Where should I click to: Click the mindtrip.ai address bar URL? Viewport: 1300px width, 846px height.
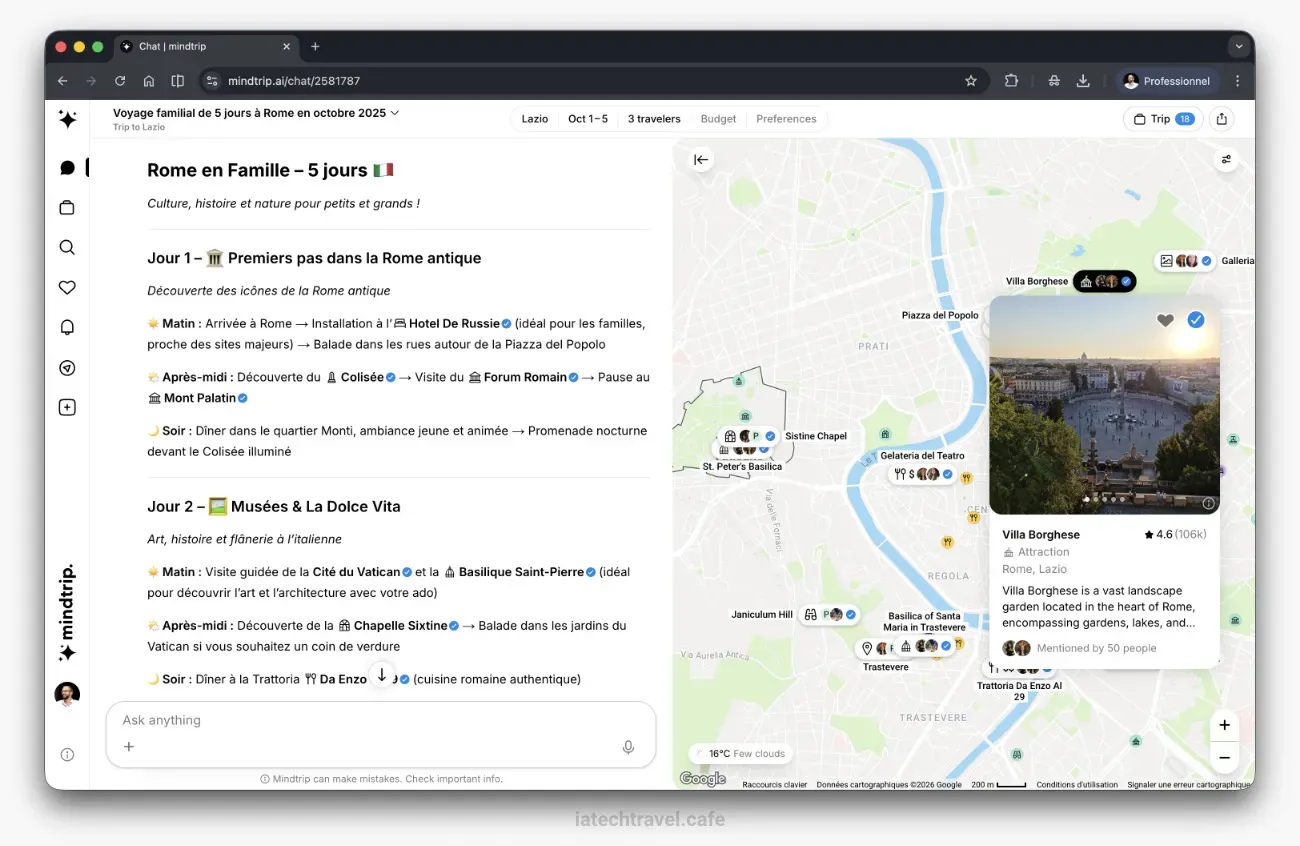coord(294,81)
